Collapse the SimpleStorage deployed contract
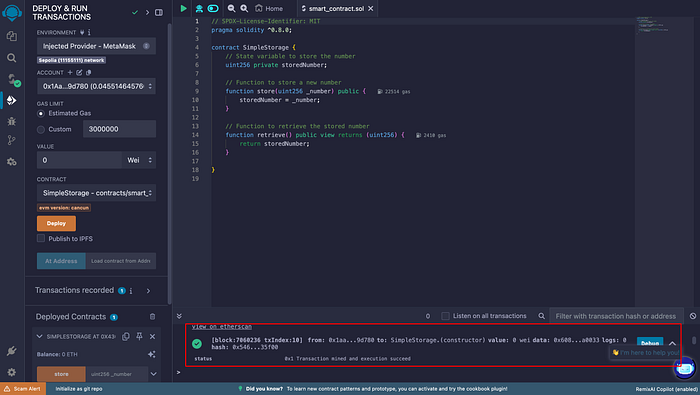This screenshot has width=700, height=395. 39,336
